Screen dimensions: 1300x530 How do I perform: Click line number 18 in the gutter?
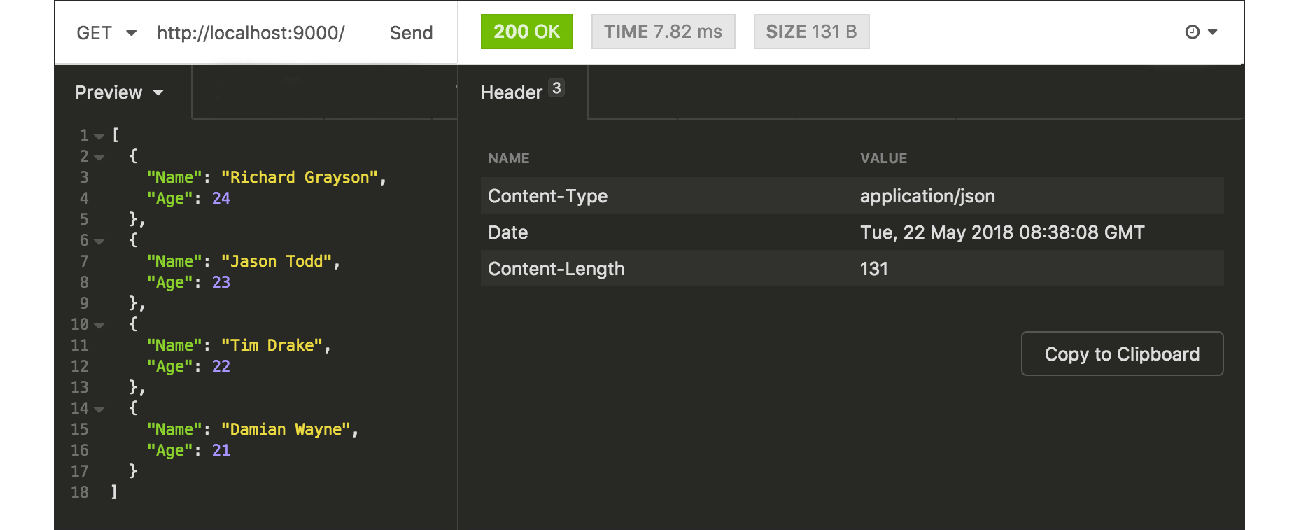click(80, 492)
